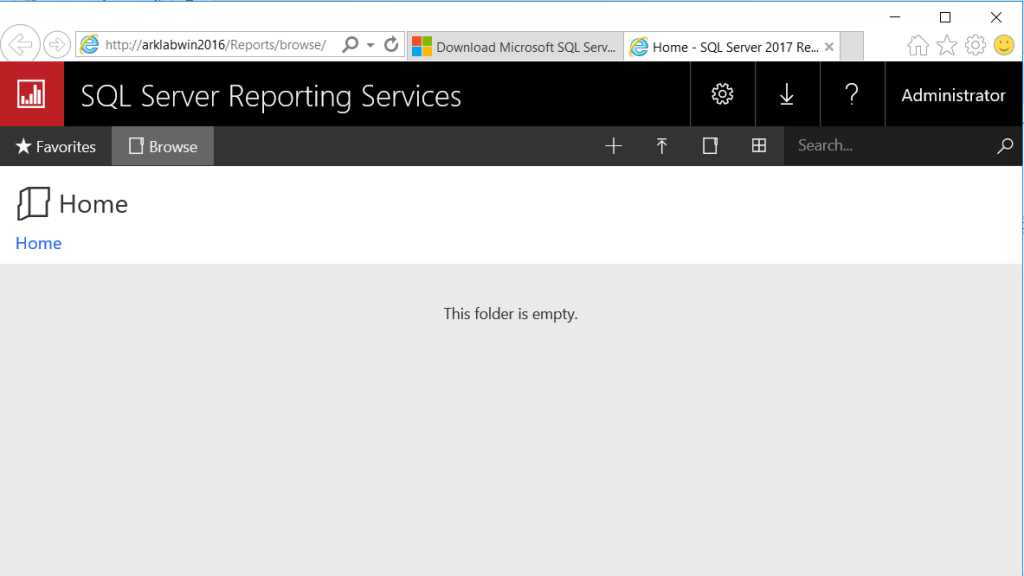Click the Home folder icon beside title
This screenshot has width=1024, height=576.
point(33,203)
